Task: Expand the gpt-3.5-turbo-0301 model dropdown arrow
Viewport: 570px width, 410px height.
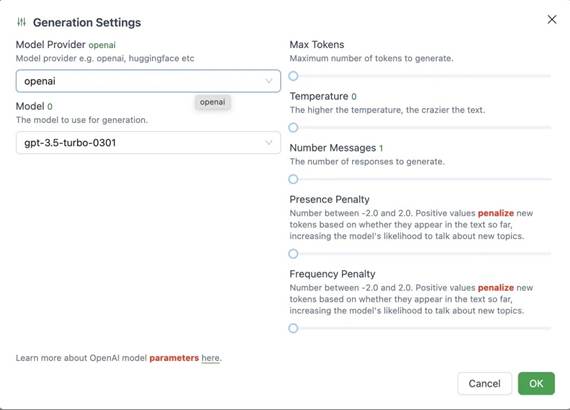Action: pos(269,142)
